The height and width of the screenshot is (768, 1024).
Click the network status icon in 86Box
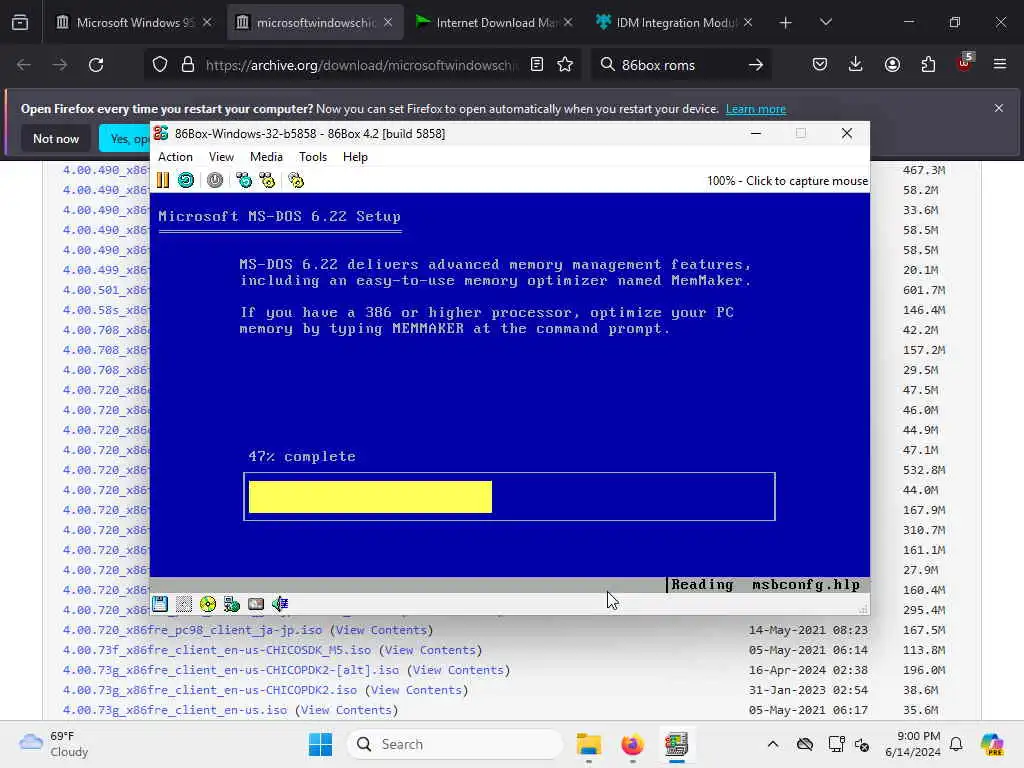coord(232,604)
